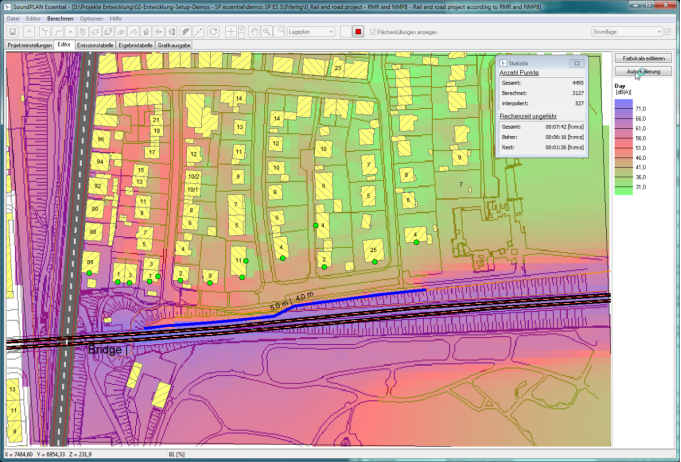Click the red stop calculation button
The height and width of the screenshot is (462, 681).
[x=357, y=32]
